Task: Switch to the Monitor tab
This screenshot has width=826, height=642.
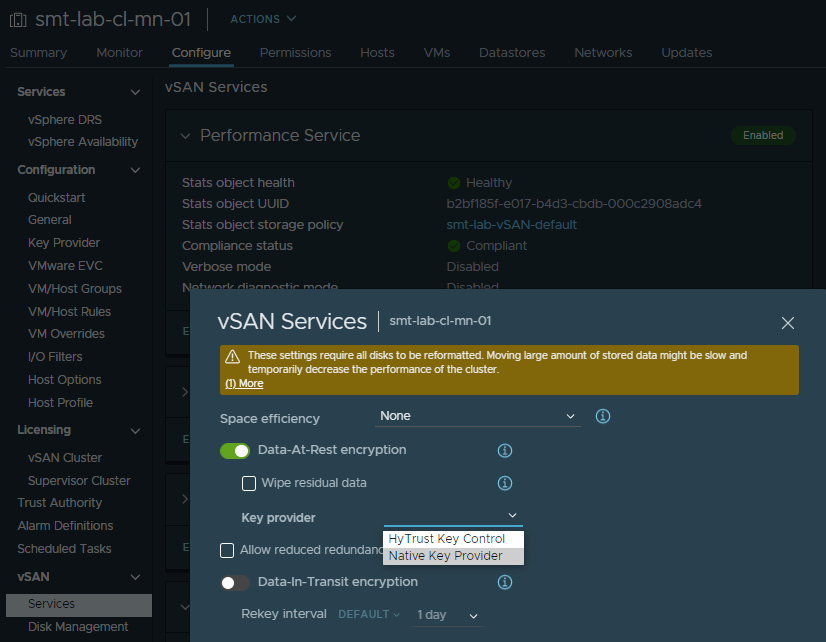Action: 119,53
